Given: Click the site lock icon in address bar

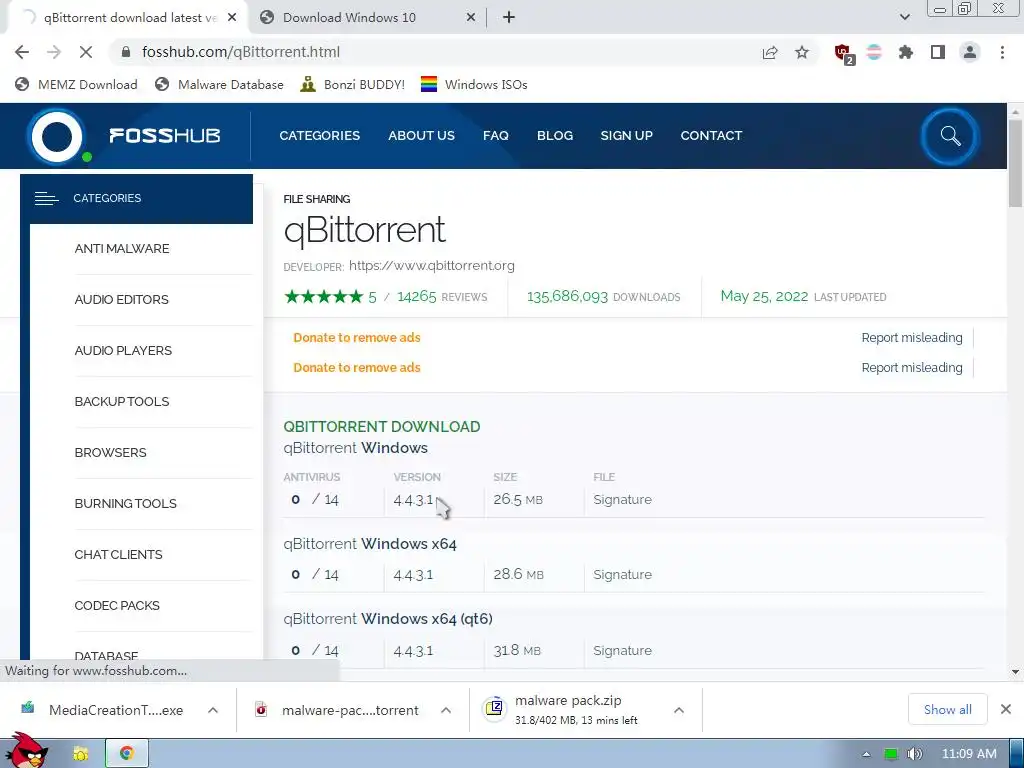Looking at the screenshot, I should 126,52.
